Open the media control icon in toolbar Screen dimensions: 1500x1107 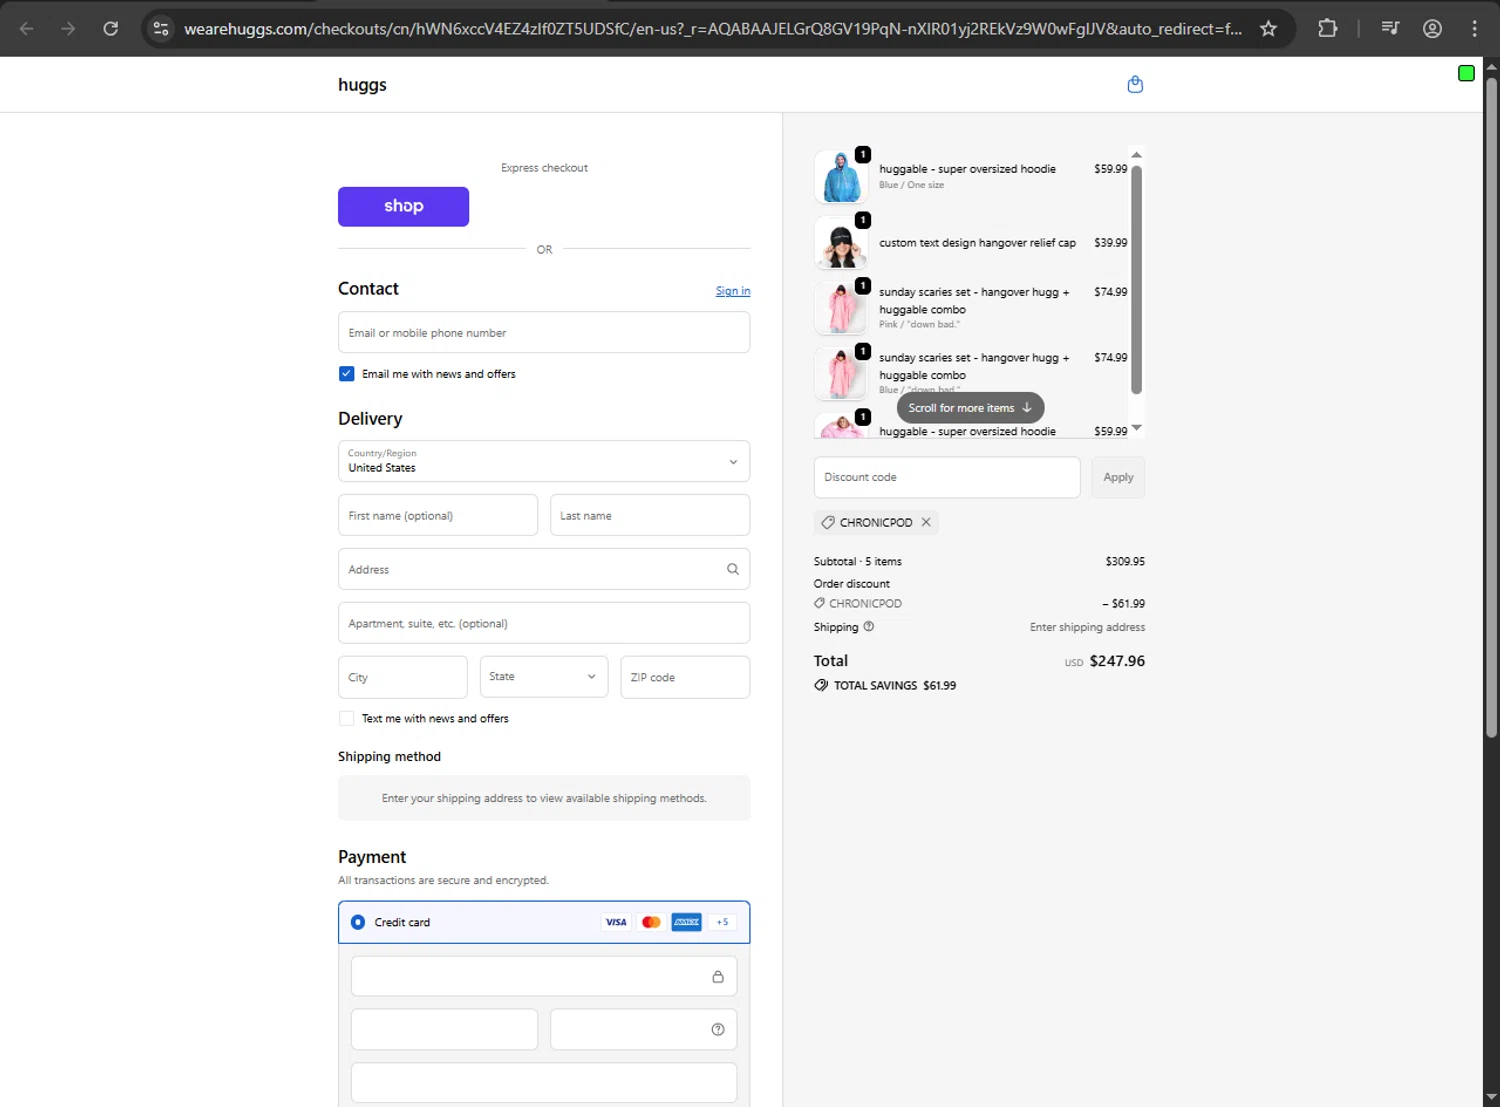click(x=1390, y=28)
